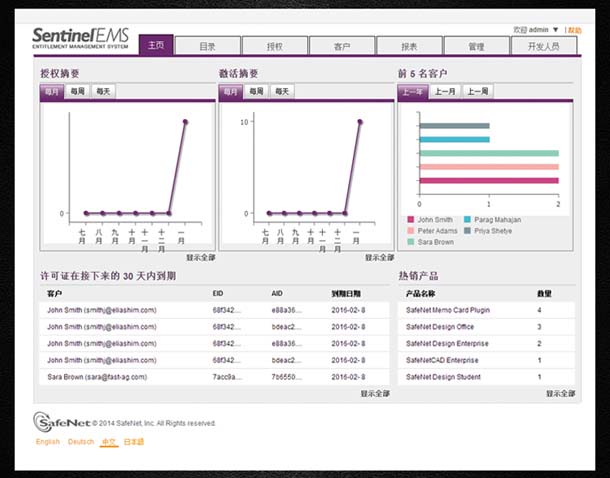Click the blue Parag Mahajan bar

[x=454, y=140]
